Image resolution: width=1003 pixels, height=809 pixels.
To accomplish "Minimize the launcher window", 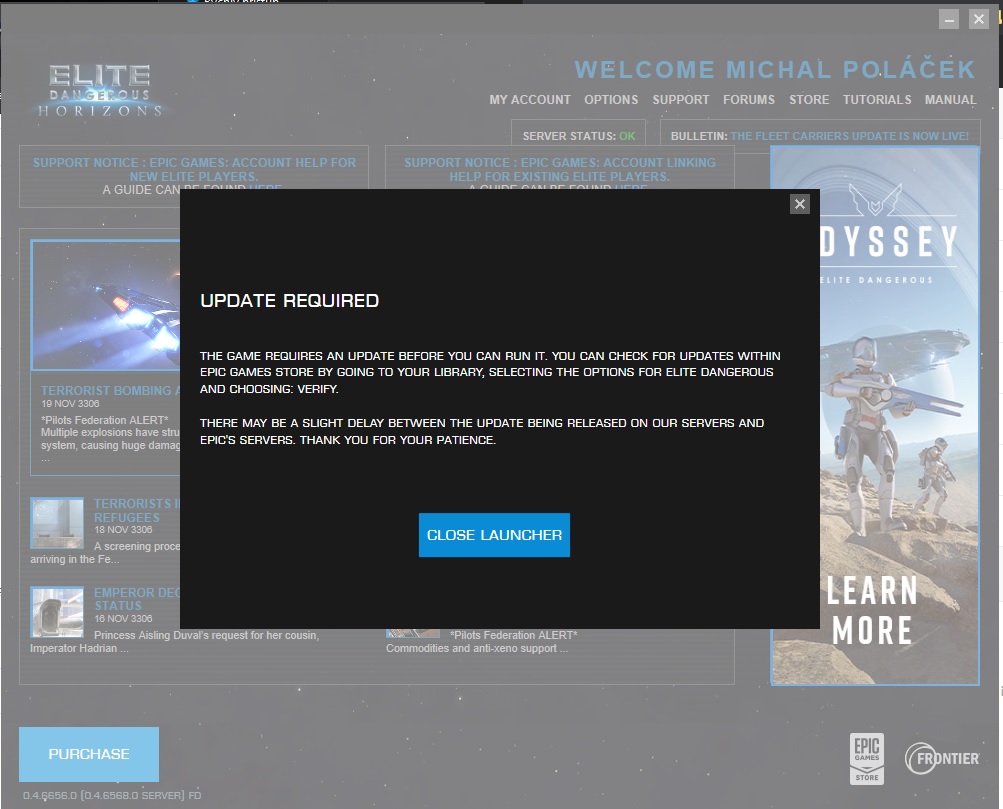I will pyautogui.click(x=949, y=19).
